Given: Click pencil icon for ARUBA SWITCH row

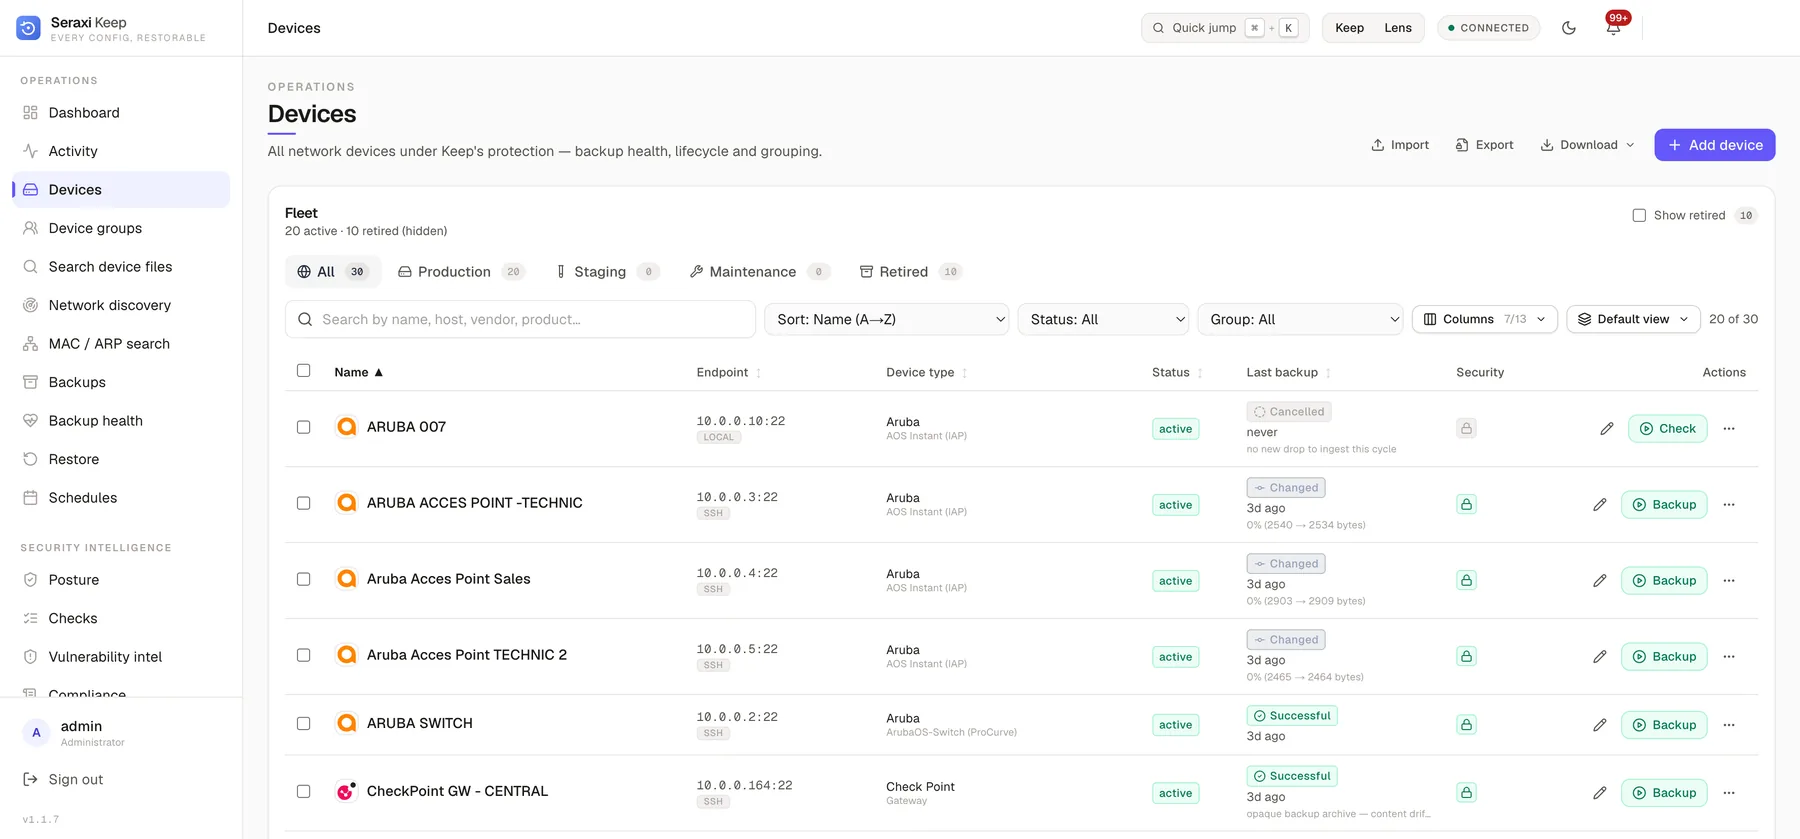Looking at the screenshot, I should (x=1600, y=725).
